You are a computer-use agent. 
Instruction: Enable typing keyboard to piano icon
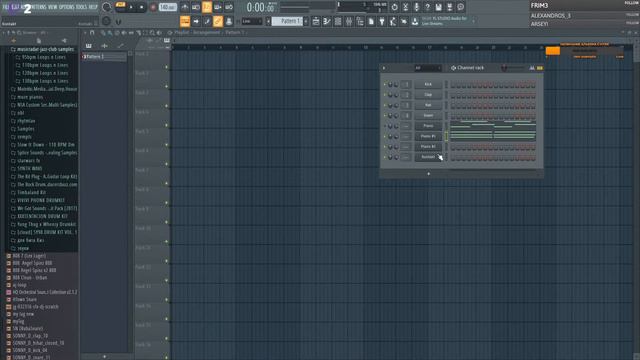coord(184,21)
